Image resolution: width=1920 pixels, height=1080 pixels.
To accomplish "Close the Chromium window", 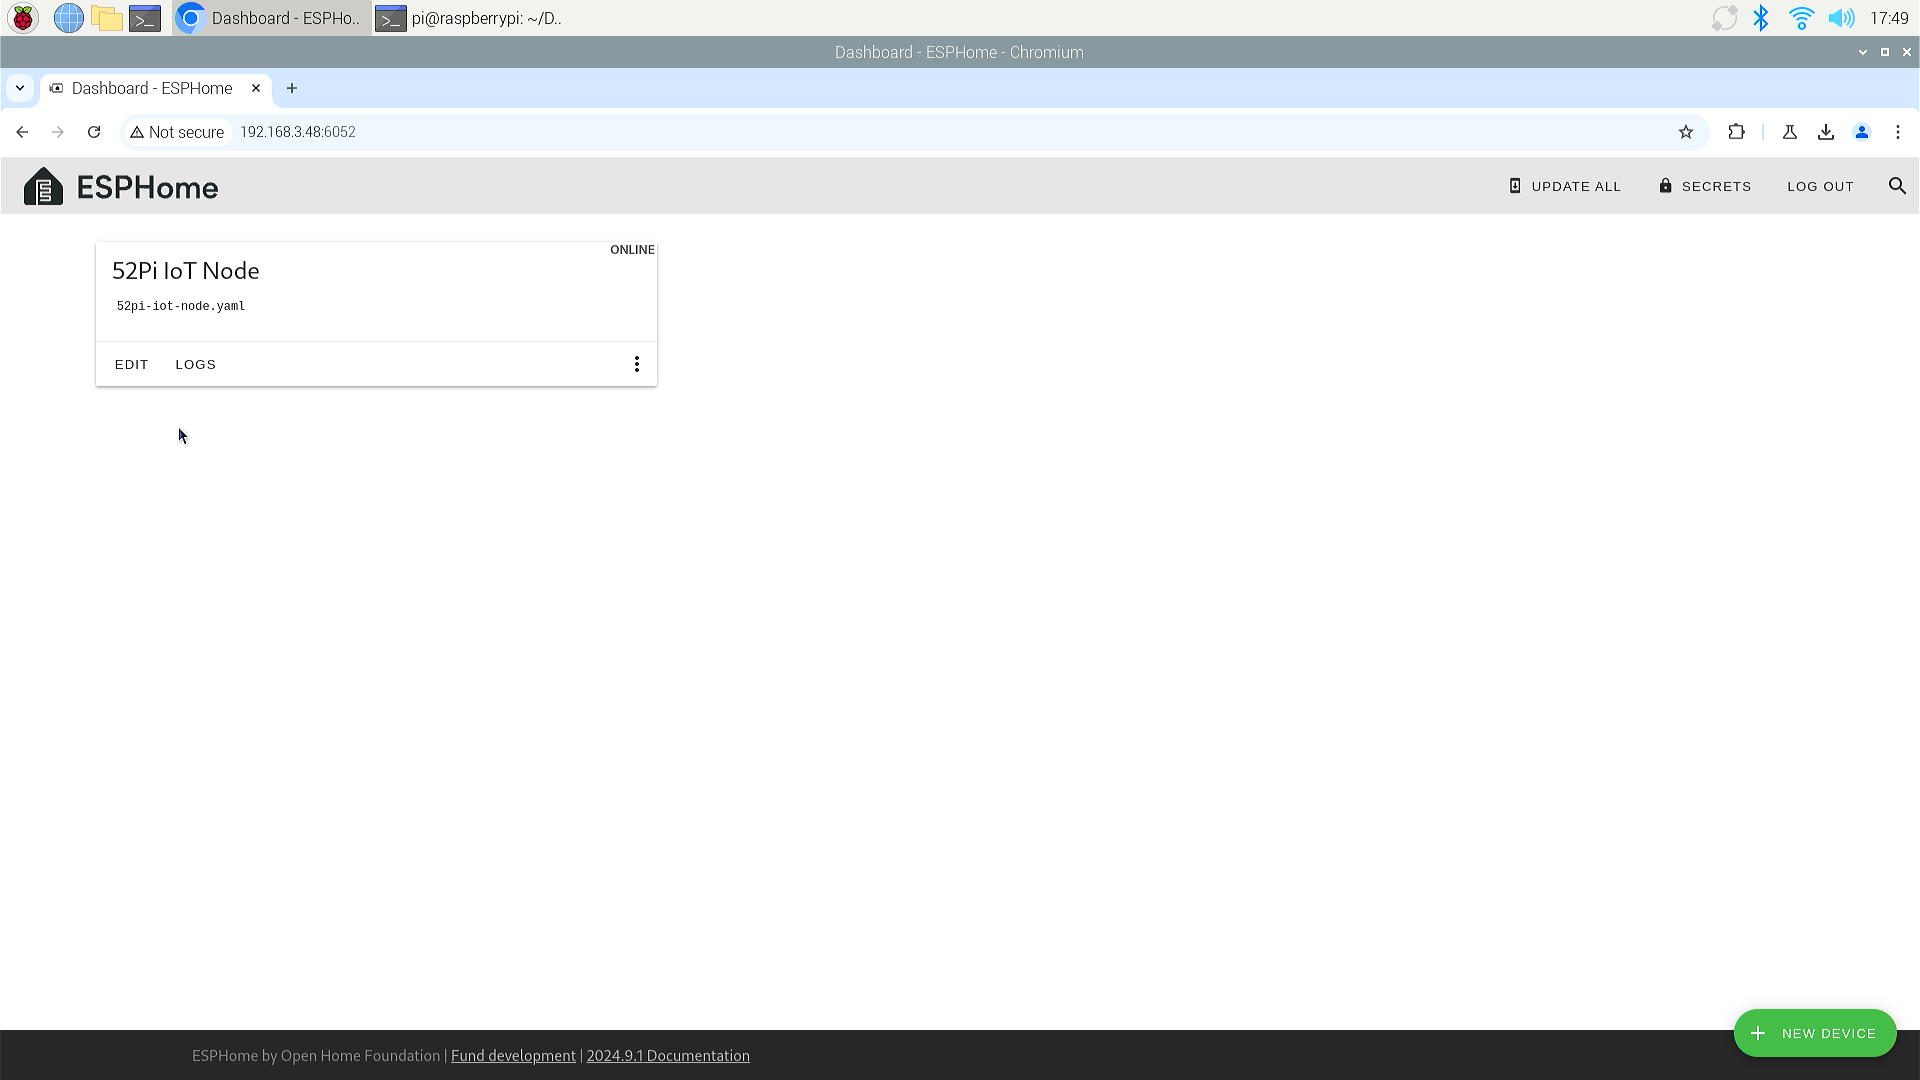I will pos(1907,52).
